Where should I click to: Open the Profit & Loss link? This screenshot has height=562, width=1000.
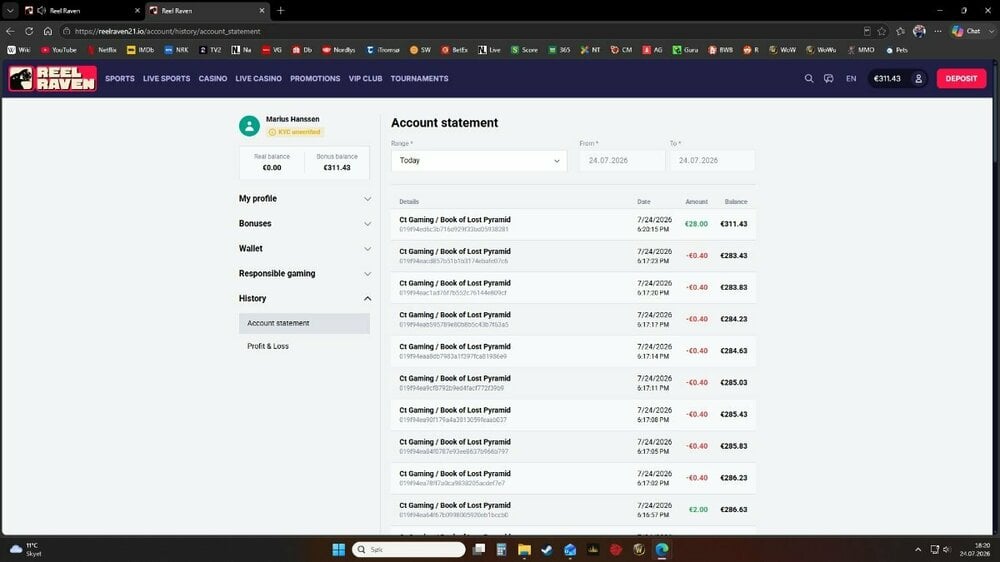point(268,346)
